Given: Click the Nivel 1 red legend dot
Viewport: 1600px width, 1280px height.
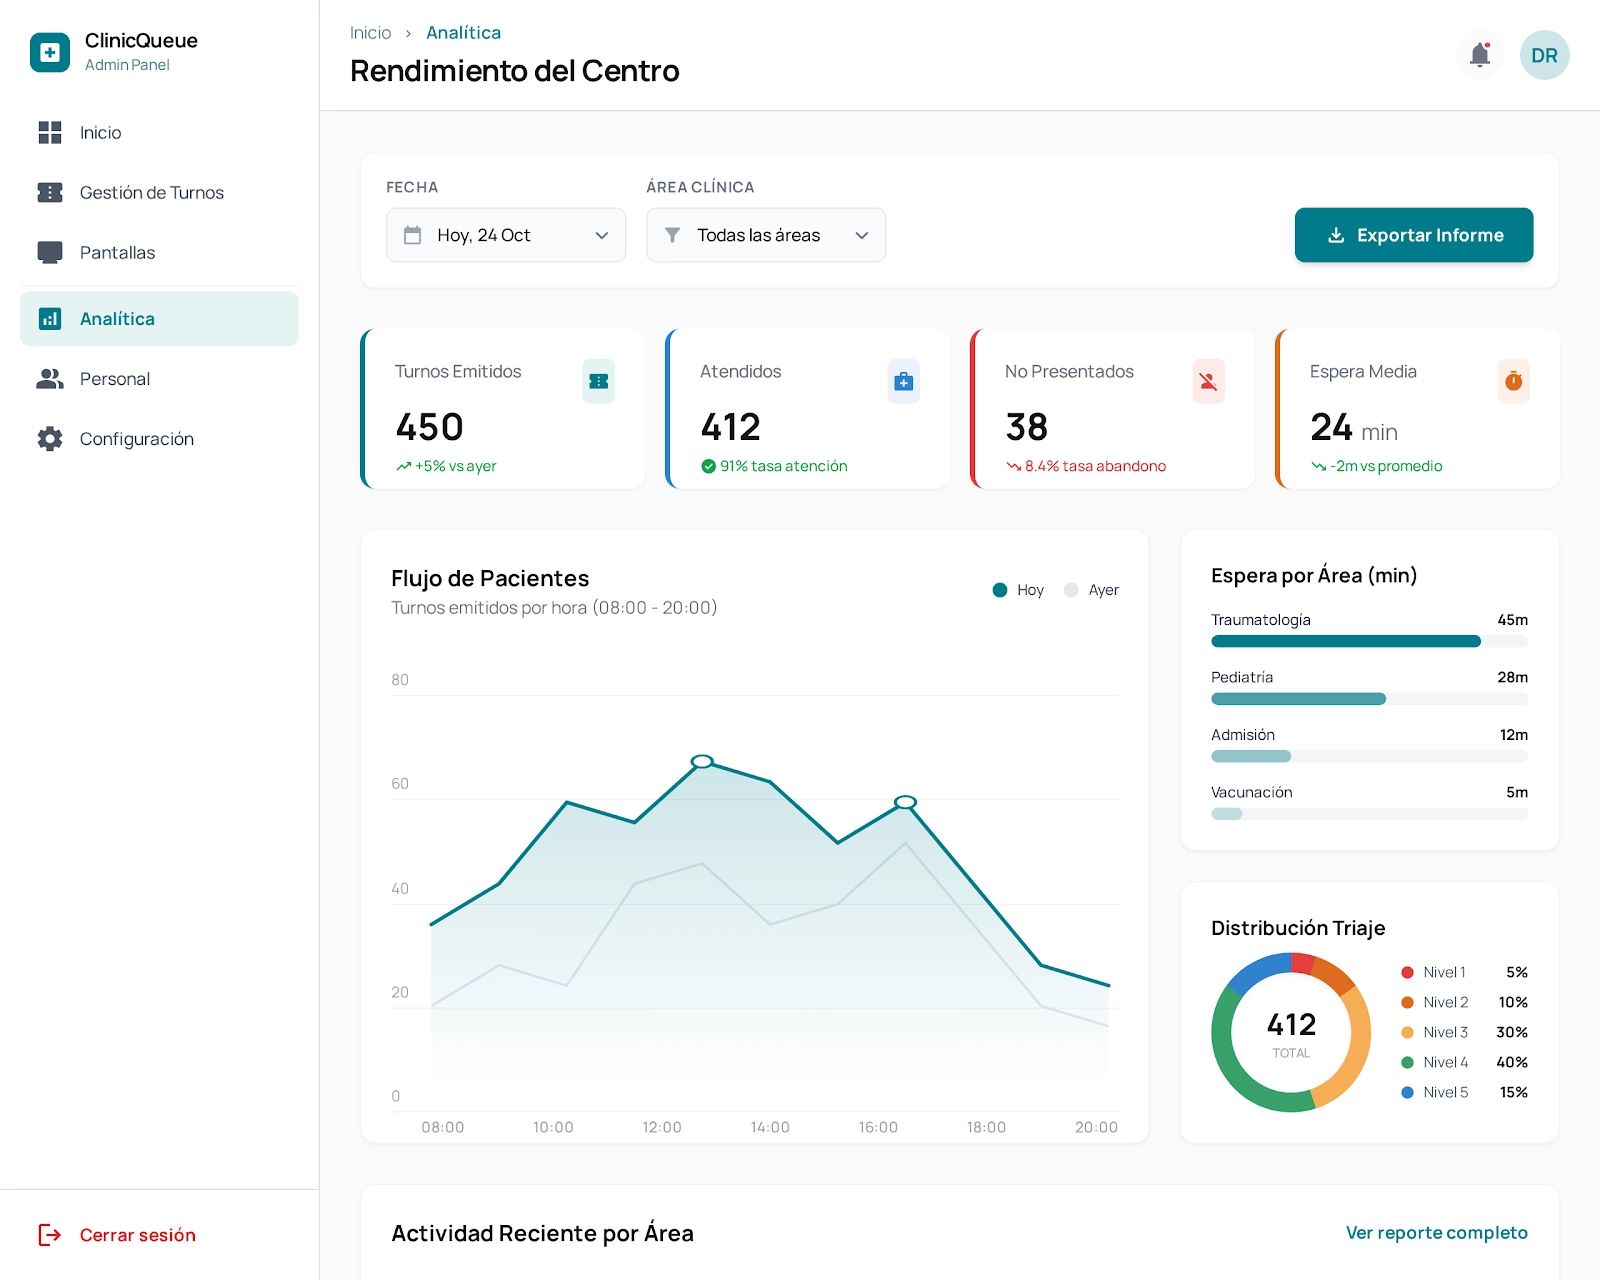Looking at the screenshot, I should [1408, 972].
